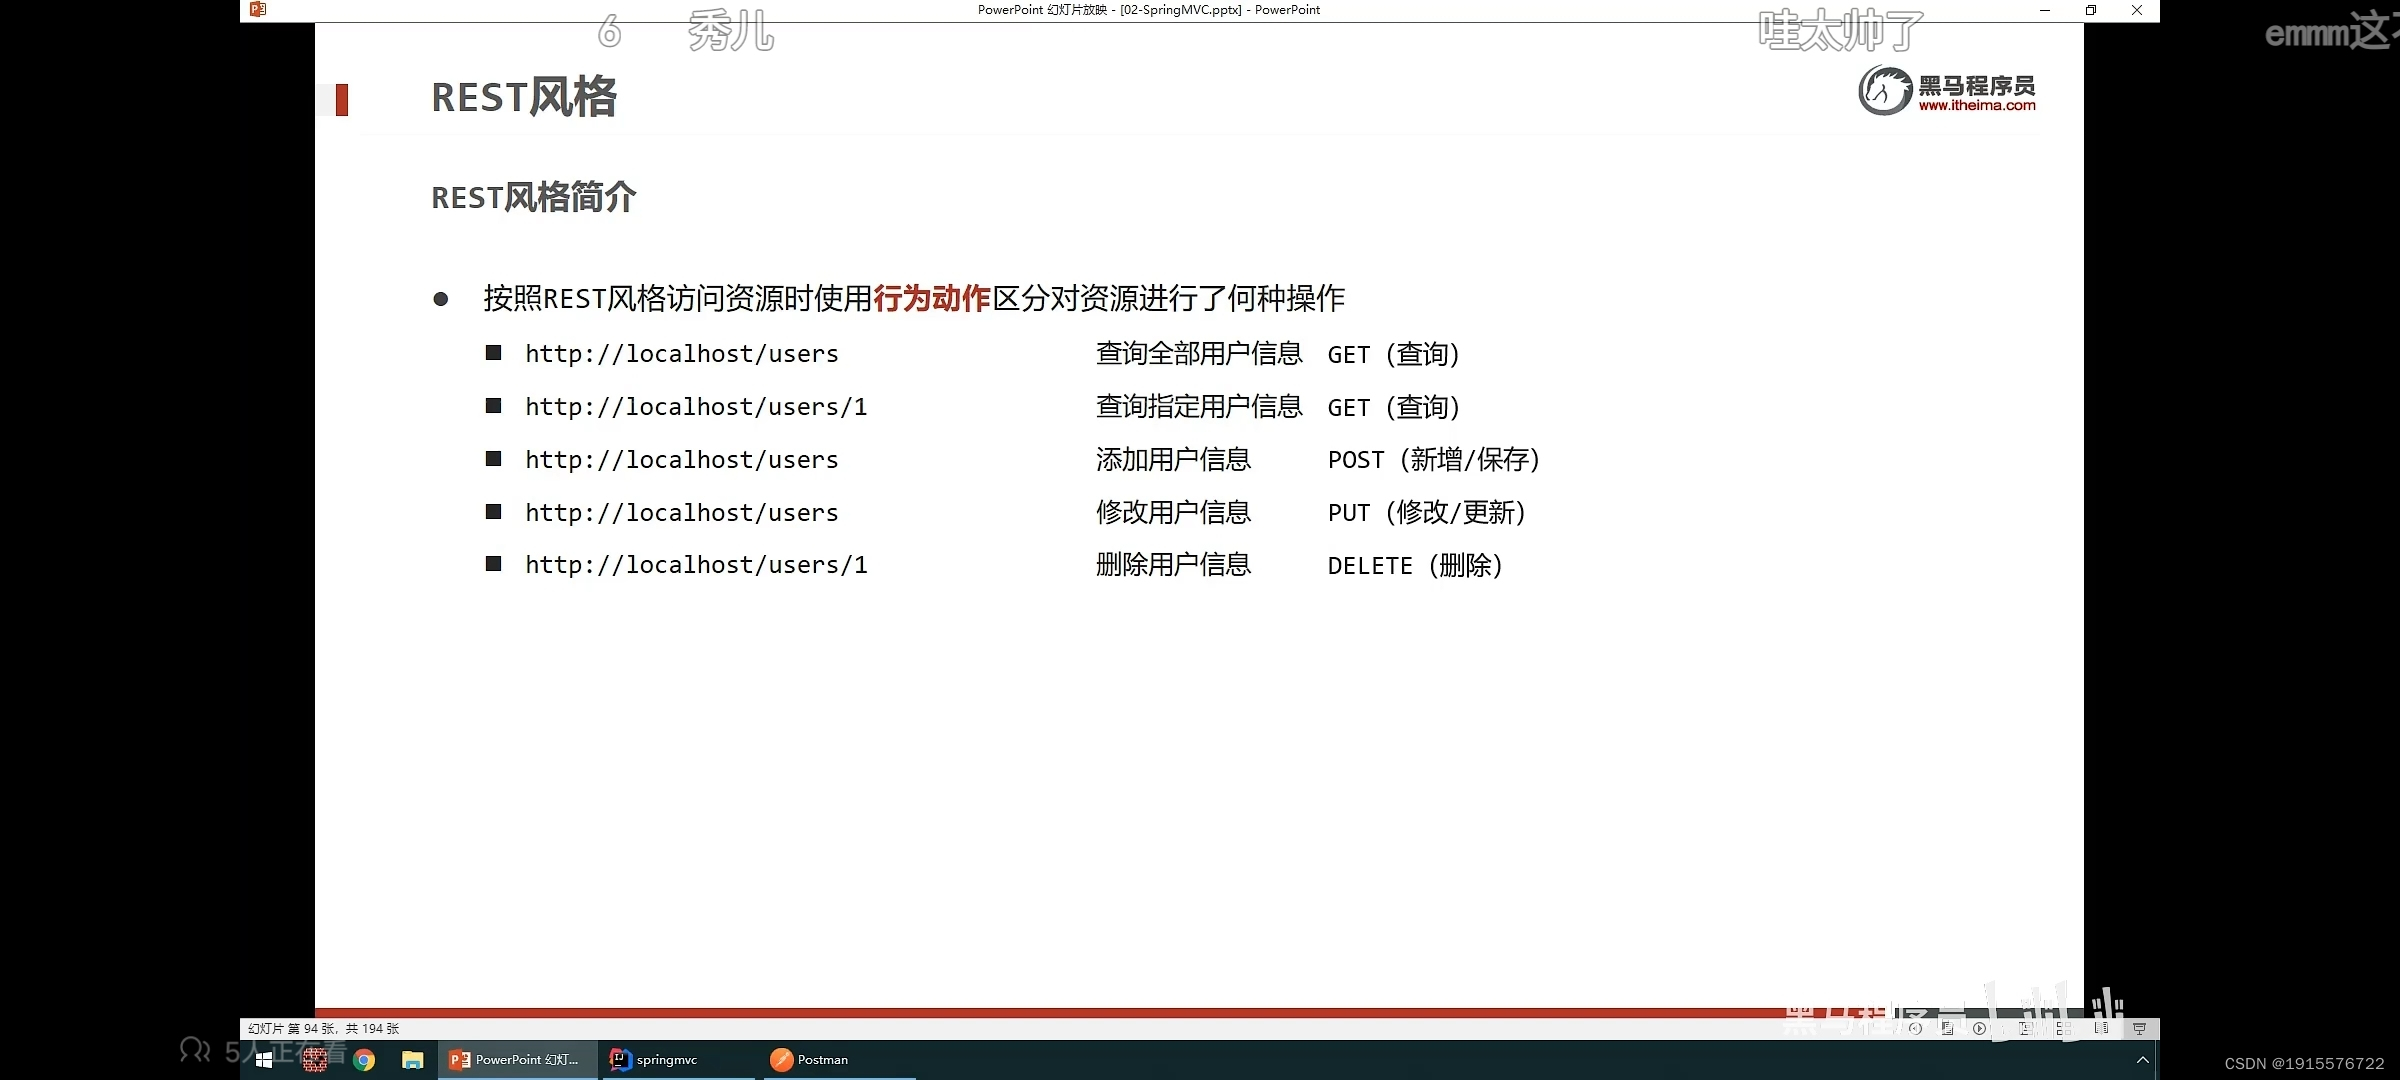The image size is (2400, 1080).
Task: Click the red highlighted '行为动作' text
Action: click(x=932, y=298)
